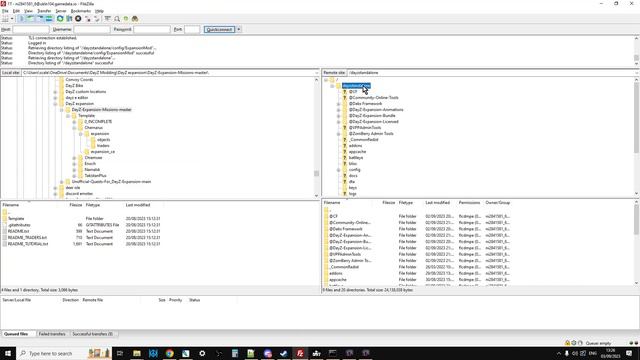Select remote battleye tree folder
This screenshot has height=360, width=640.
(356, 158)
